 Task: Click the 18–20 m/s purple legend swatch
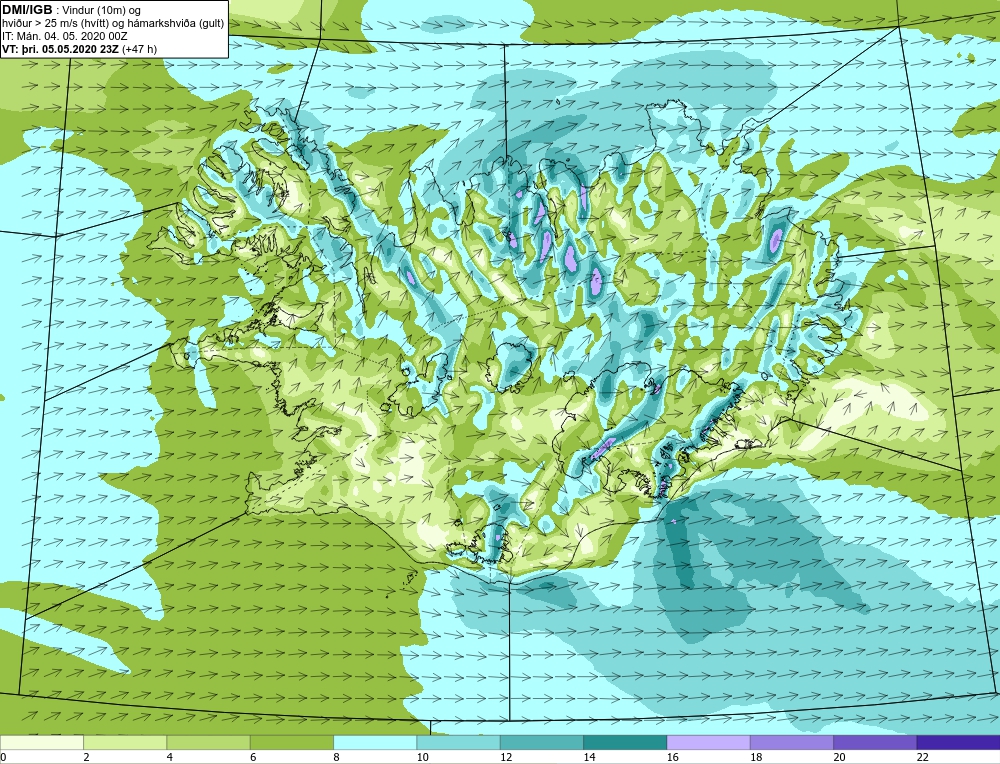(791, 742)
